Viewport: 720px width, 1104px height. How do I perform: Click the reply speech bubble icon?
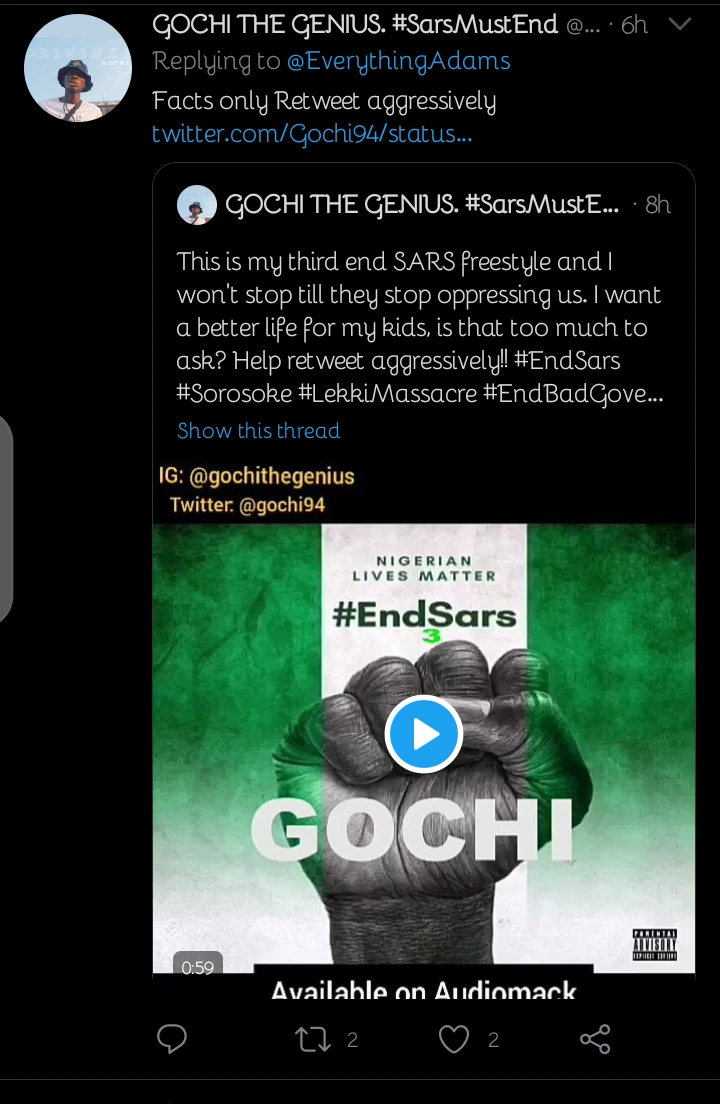172,1040
